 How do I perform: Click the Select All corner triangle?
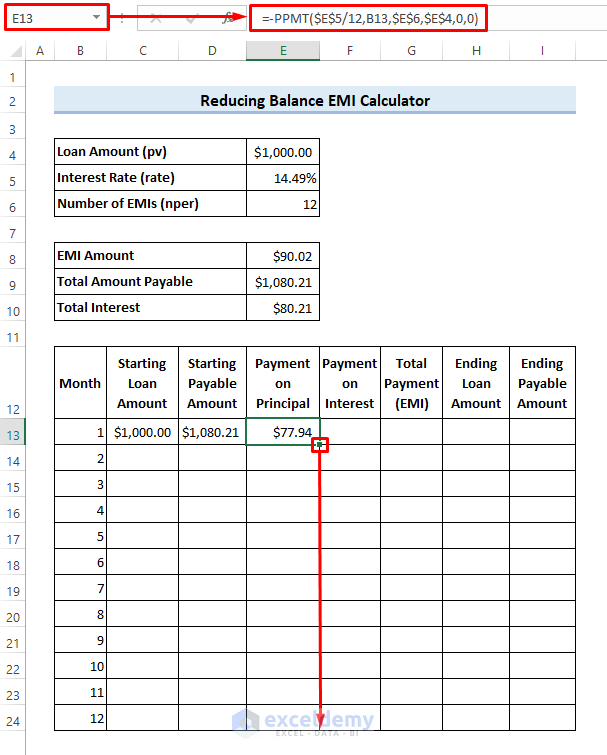point(17,51)
